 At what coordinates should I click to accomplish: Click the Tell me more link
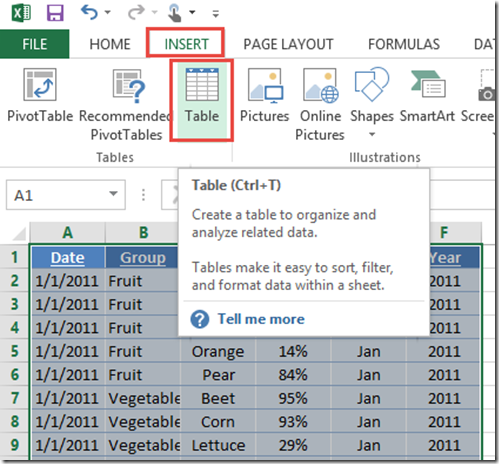[261, 319]
